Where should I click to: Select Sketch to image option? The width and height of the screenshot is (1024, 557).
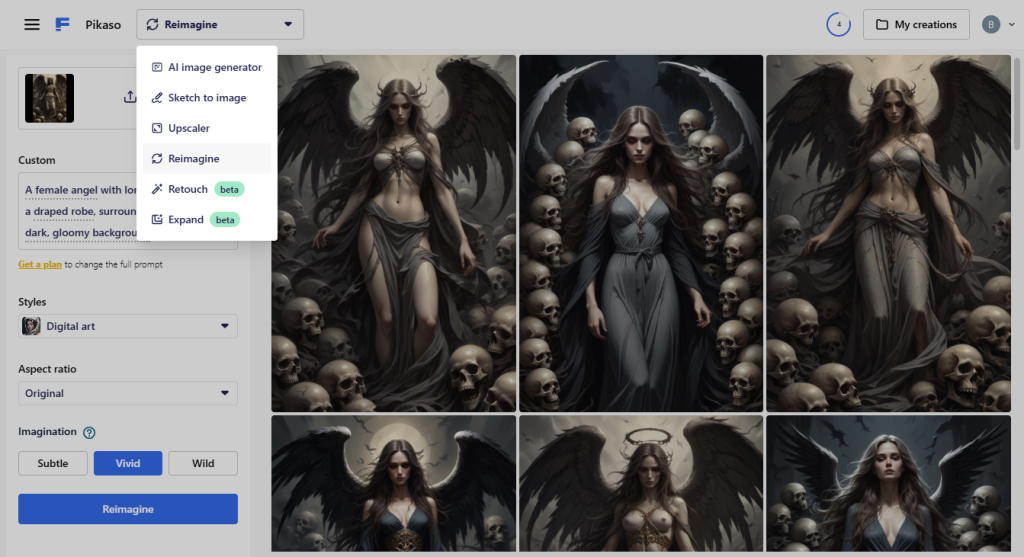pyautogui.click(x=207, y=98)
